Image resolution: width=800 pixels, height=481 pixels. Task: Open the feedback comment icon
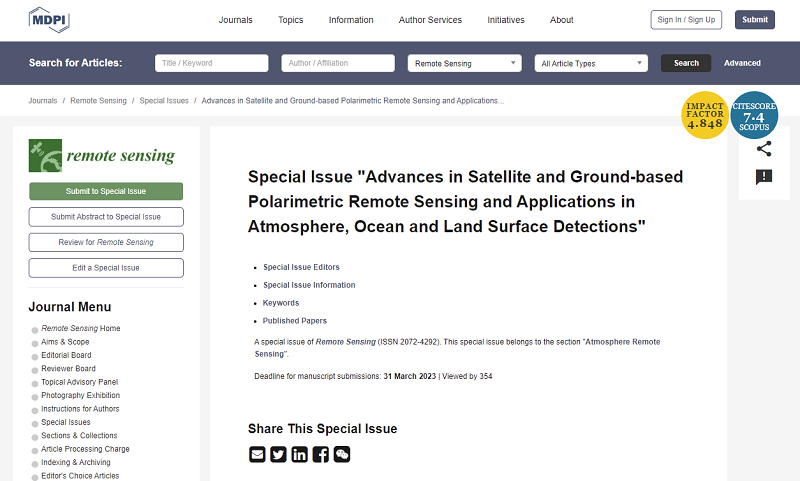[764, 178]
